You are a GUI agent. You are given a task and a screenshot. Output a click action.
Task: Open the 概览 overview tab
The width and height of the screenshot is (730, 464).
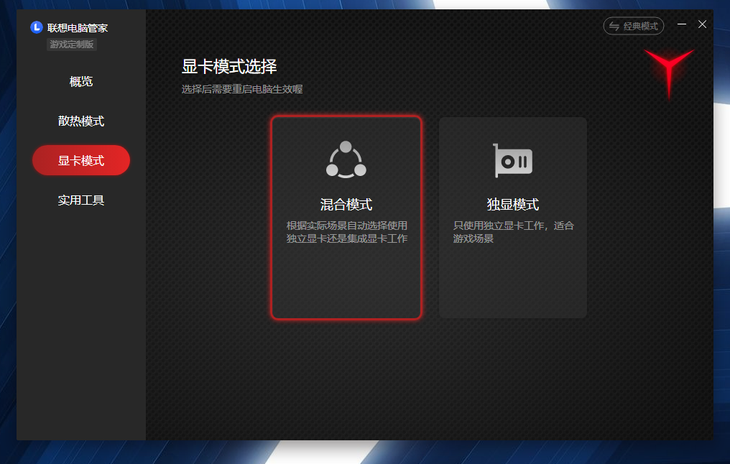(x=81, y=81)
